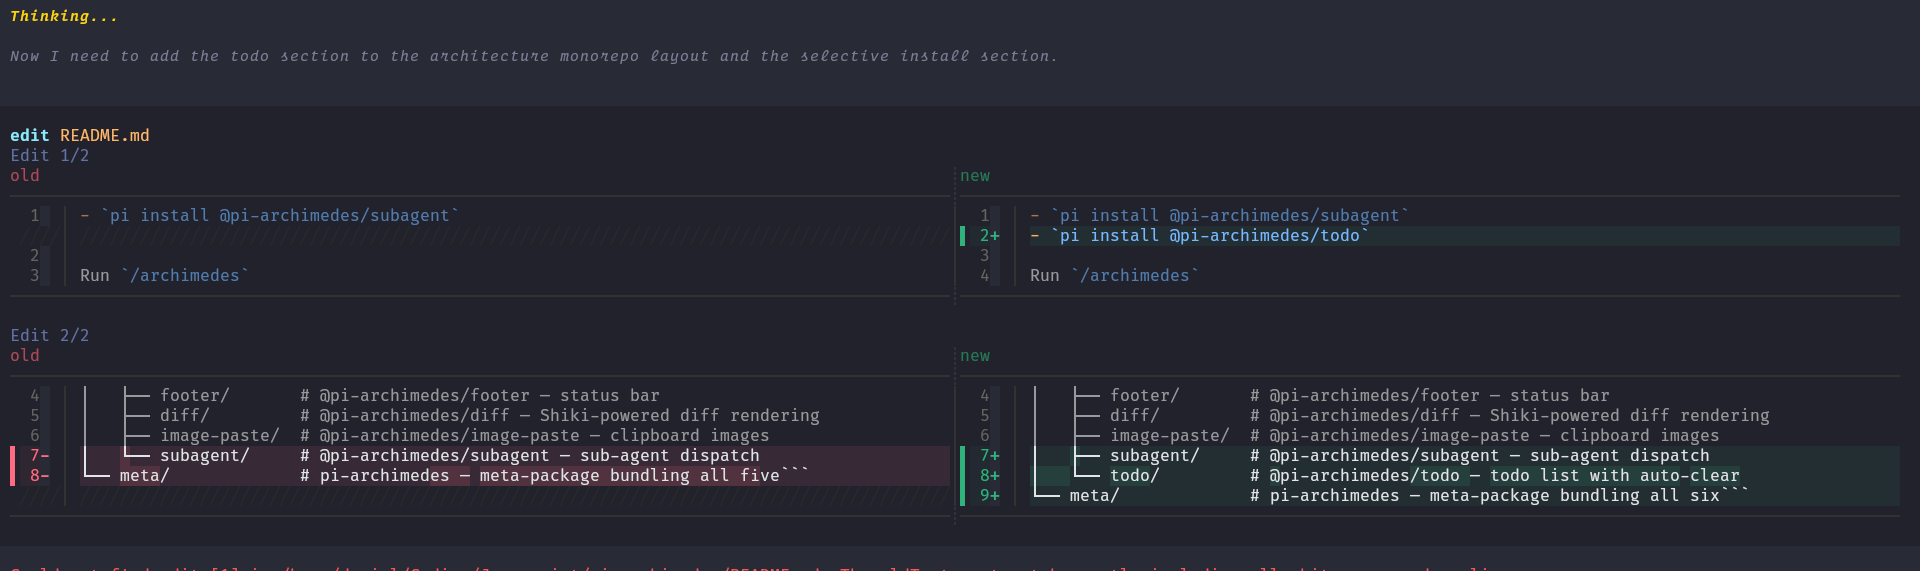Click the "footer/" entry in Edit 2 old pane
The width and height of the screenshot is (1920, 571).
(195, 395)
